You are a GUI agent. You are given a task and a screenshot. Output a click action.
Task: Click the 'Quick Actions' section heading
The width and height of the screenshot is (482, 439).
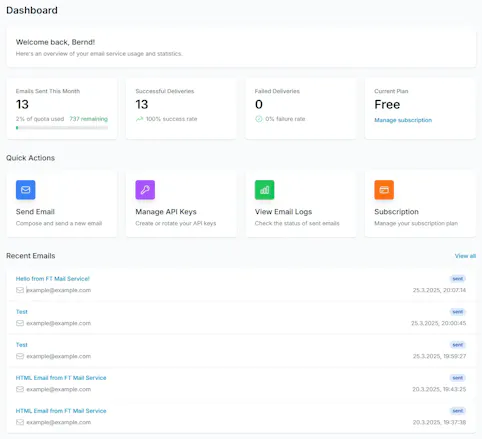(30, 158)
